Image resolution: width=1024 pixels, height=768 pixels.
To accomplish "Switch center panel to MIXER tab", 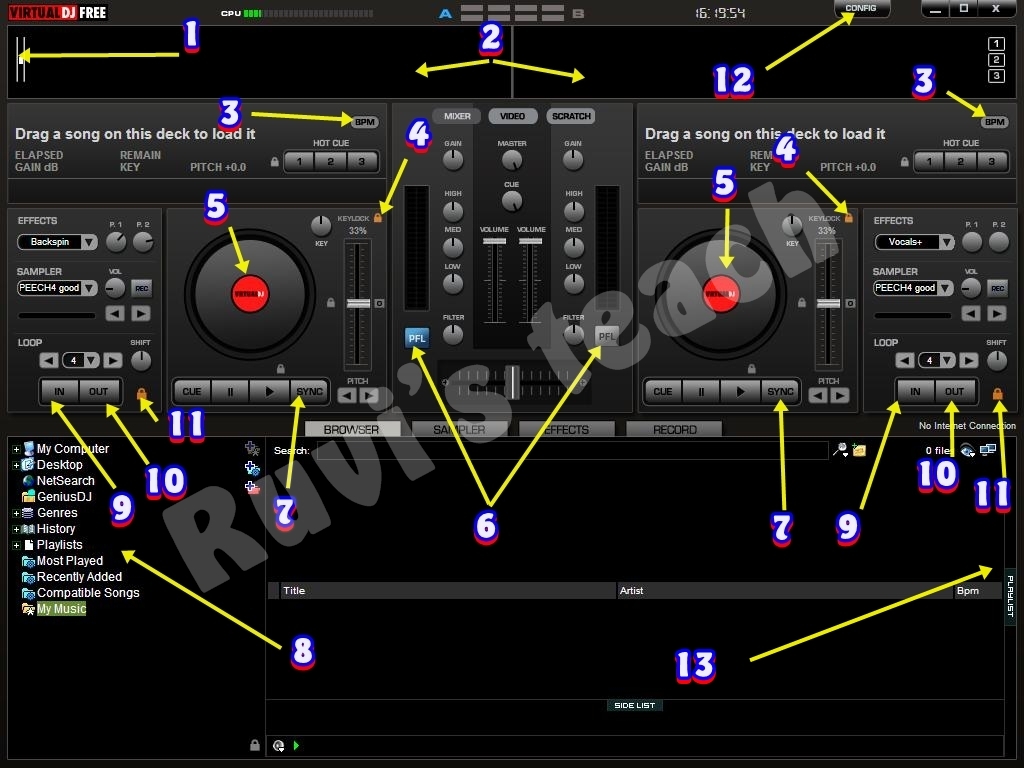I will pos(457,116).
